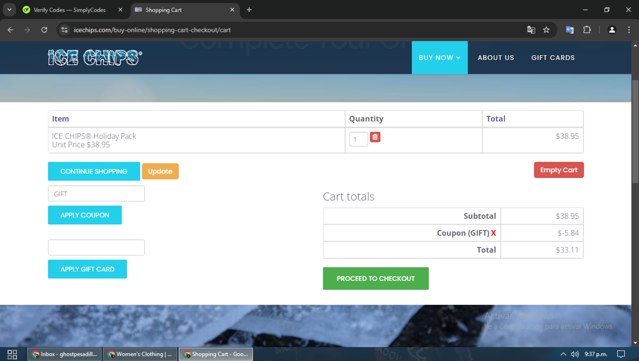Click CONTINUE SHOPPING button
The height and width of the screenshot is (361, 639).
point(94,171)
